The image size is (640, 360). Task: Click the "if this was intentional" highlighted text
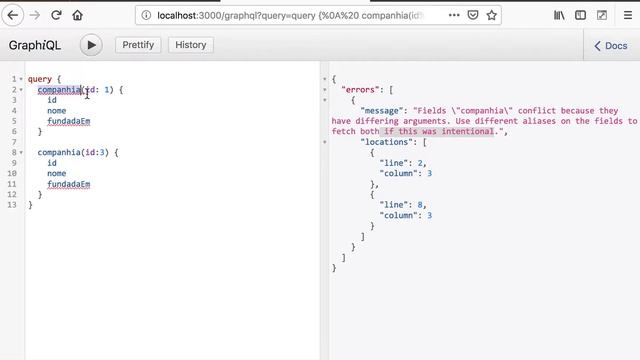coord(439,131)
